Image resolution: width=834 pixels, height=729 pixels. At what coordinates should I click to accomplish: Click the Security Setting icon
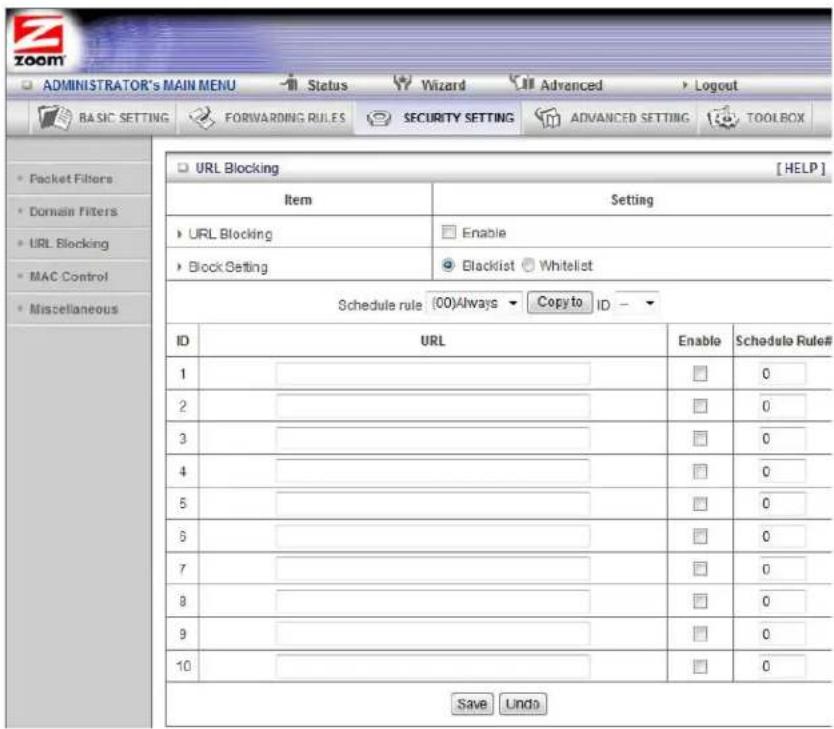[379, 118]
